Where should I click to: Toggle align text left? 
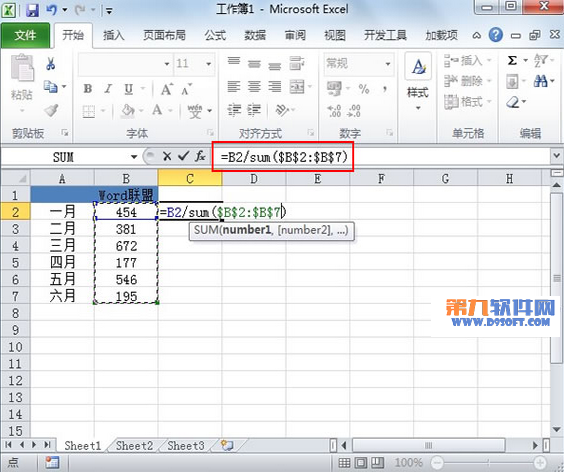point(234,87)
